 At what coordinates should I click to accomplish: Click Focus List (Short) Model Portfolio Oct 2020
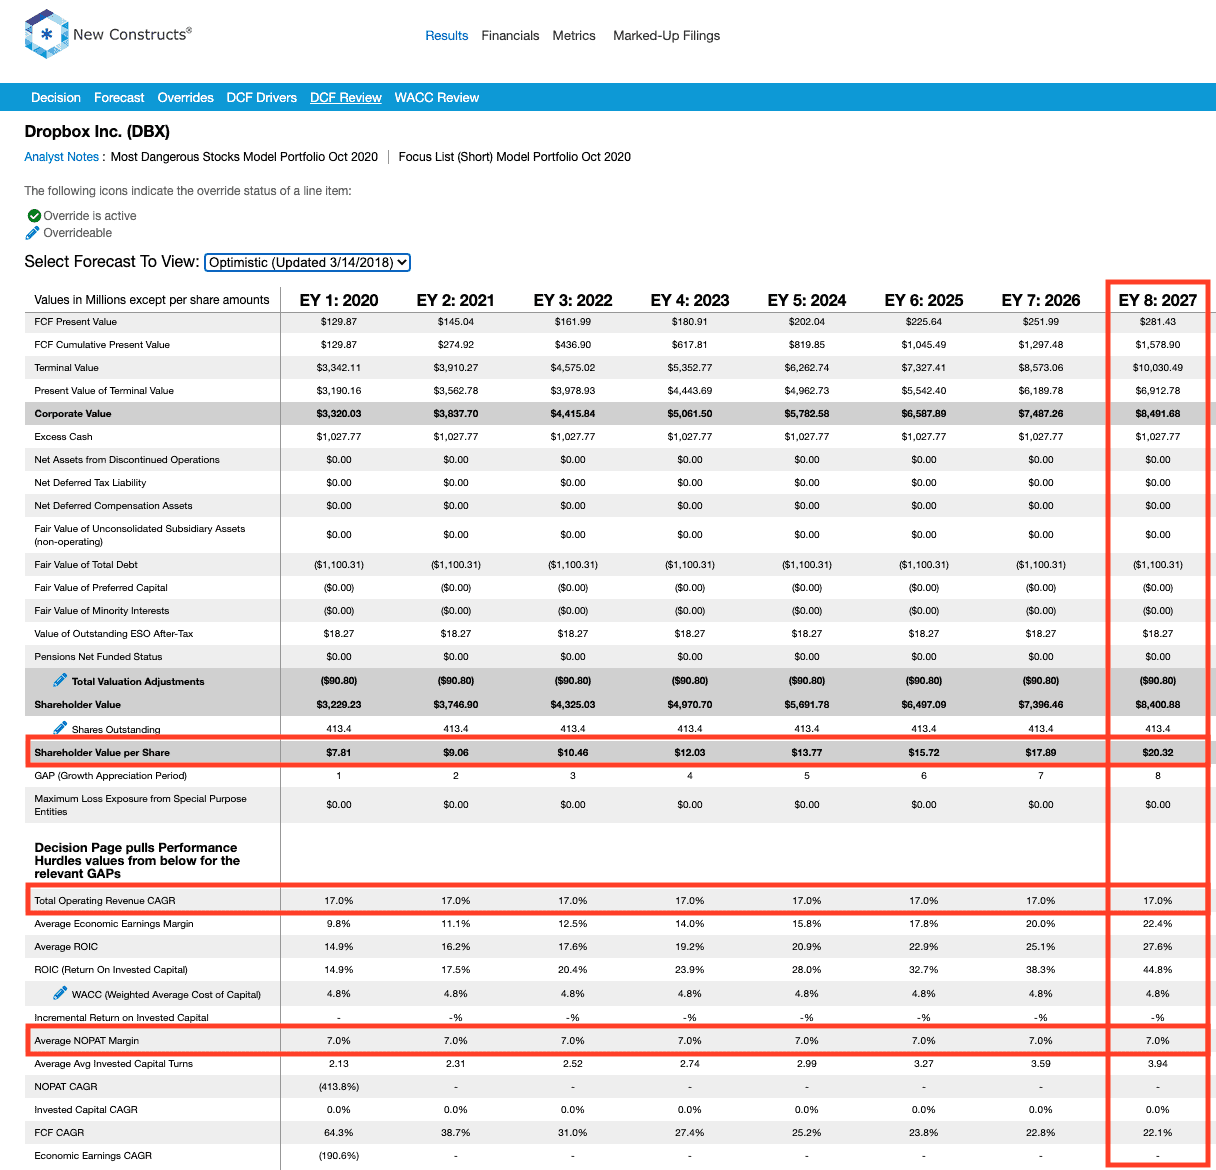[x=515, y=157]
